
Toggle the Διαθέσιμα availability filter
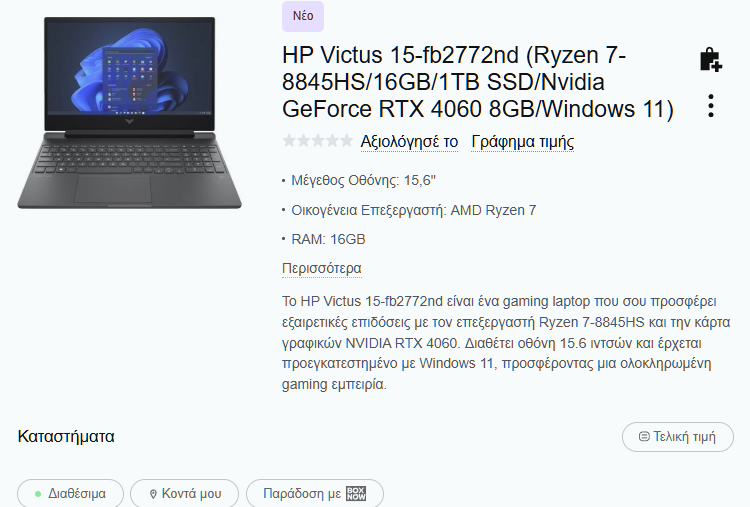[70, 493]
